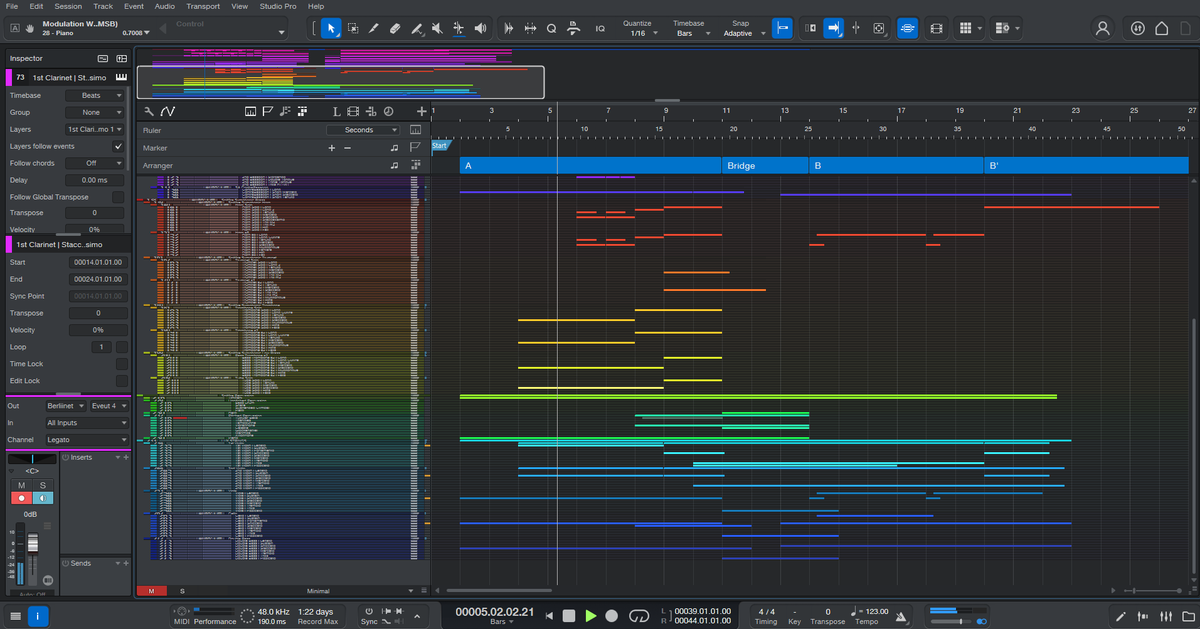The width and height of the screenshot is (1200, 629).
Task: Open the Track menu
Action: tap(103, 6)
